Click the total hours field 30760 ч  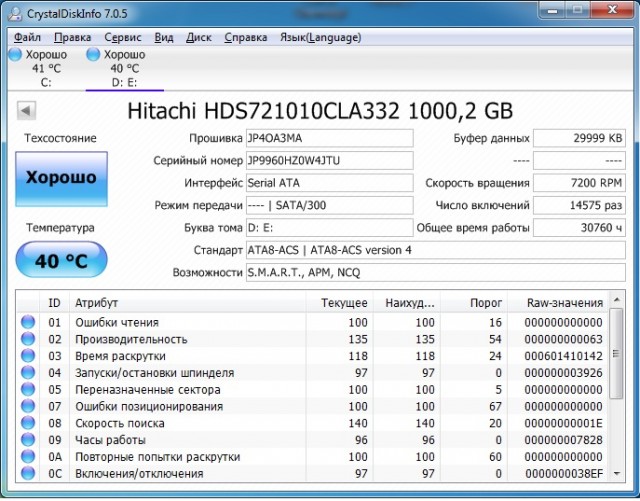pos(579,227)
